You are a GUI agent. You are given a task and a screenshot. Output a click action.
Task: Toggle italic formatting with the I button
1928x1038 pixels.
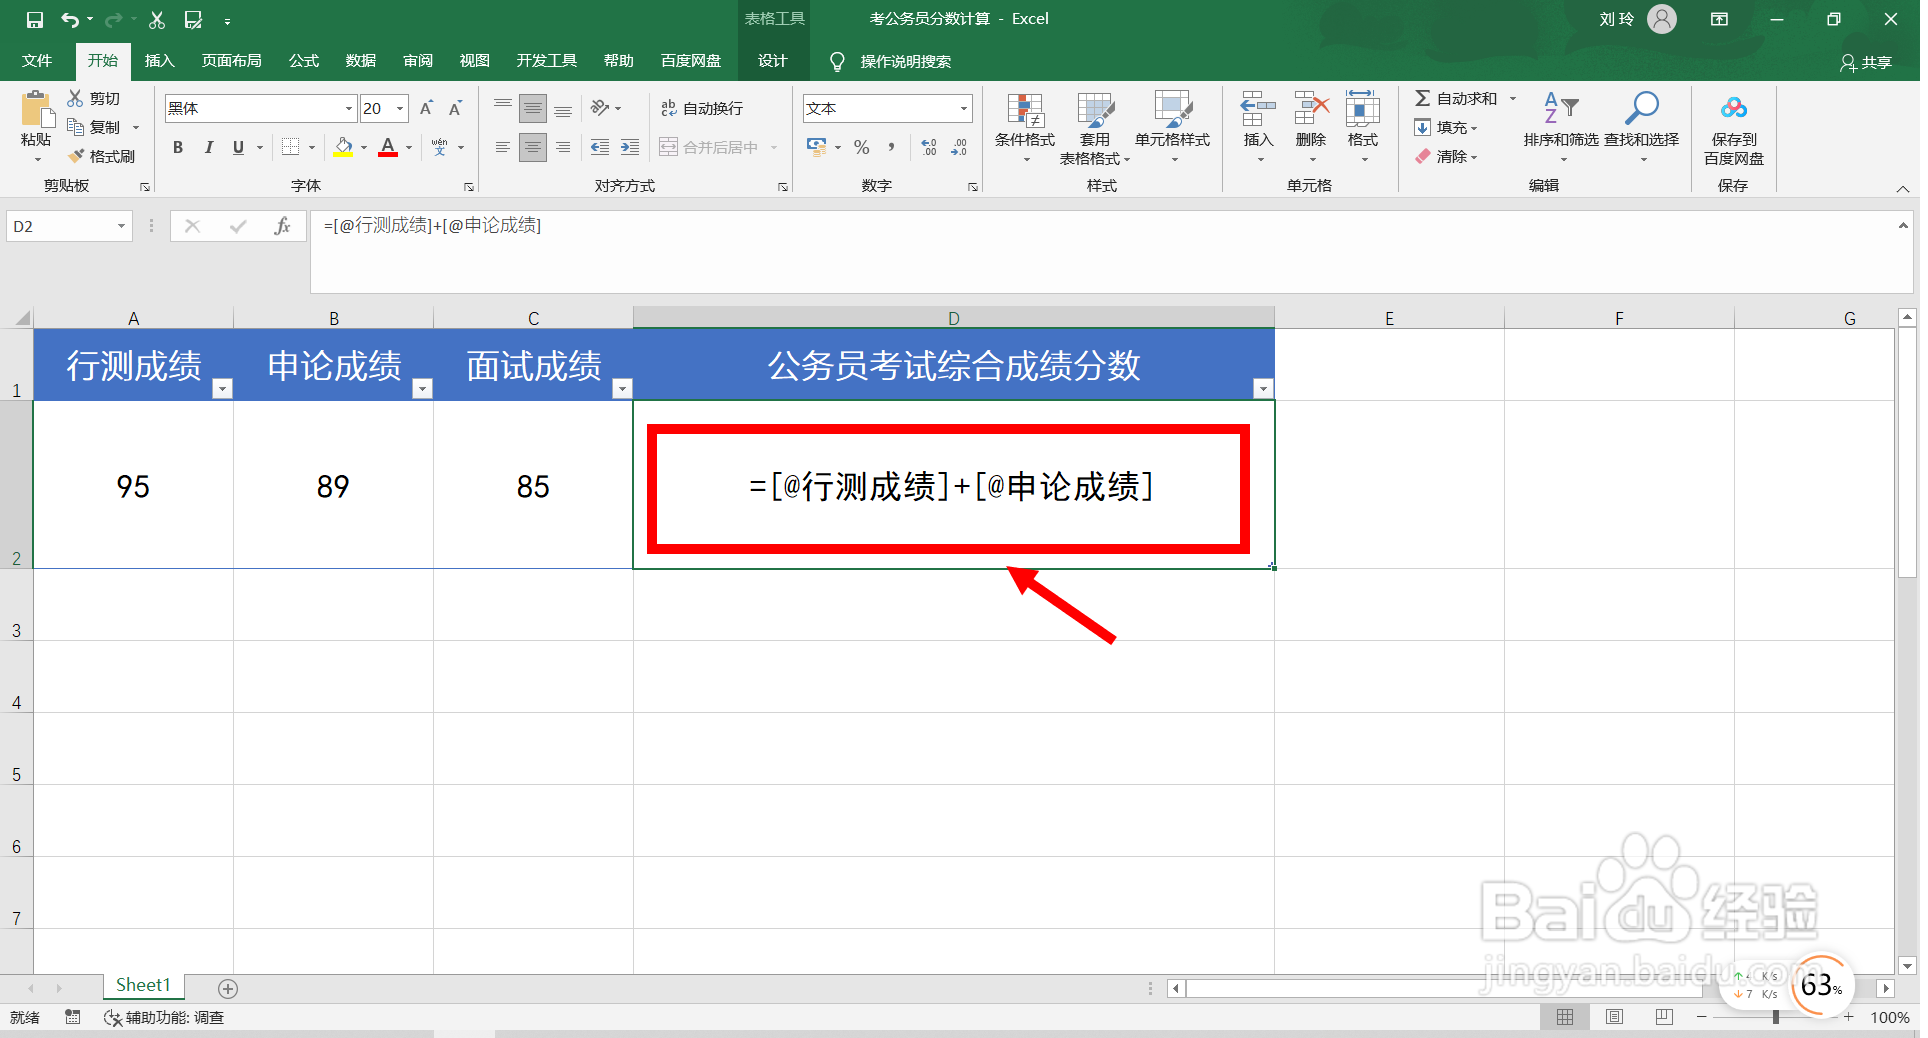point(208,147)
